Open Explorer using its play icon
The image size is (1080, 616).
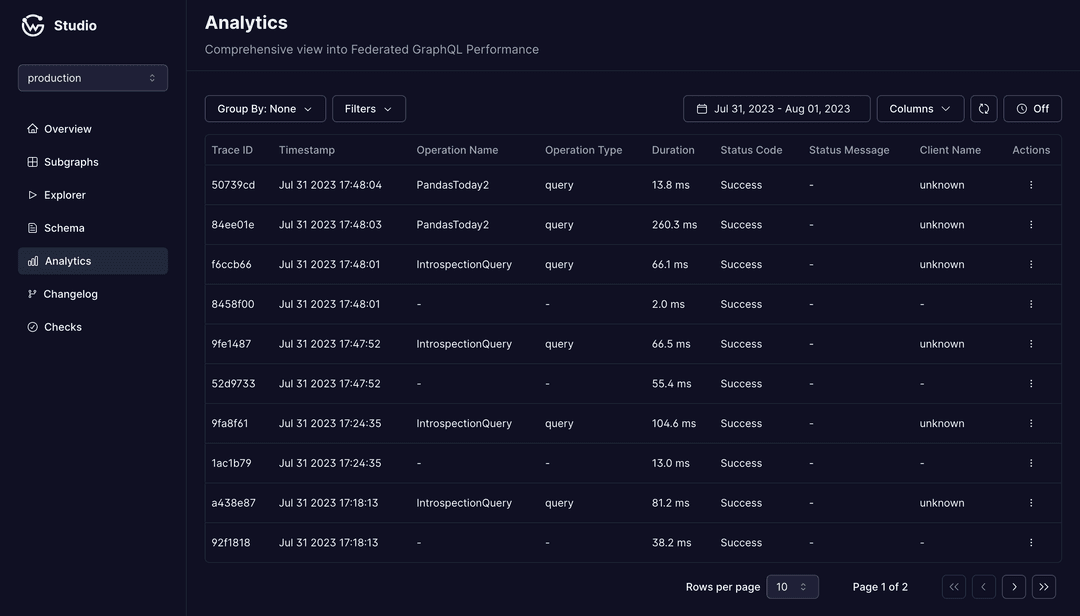pyautogui.click(x=32, y=194)
